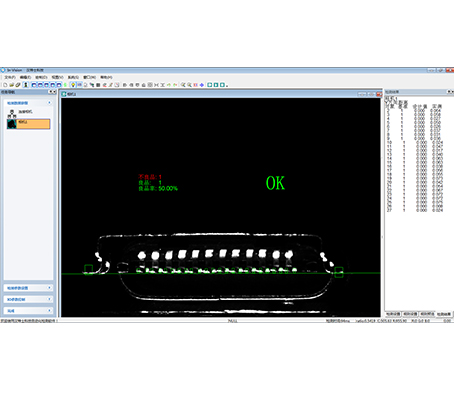Screen dimensions: 454x416
Task: Click the green dollar sign toolbar icon
Action: (65, 85)
